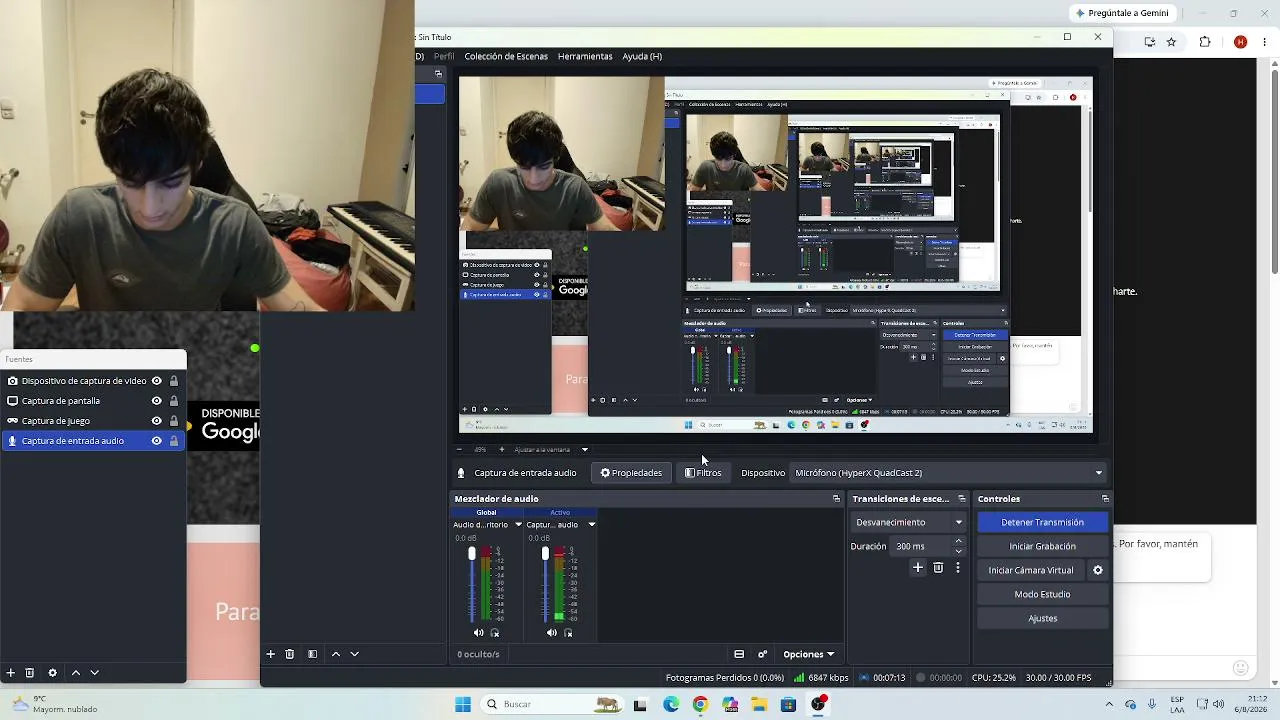Open transition properties three-dot menu
This screenshot has height=720, width=1280.
coord(958,568)
